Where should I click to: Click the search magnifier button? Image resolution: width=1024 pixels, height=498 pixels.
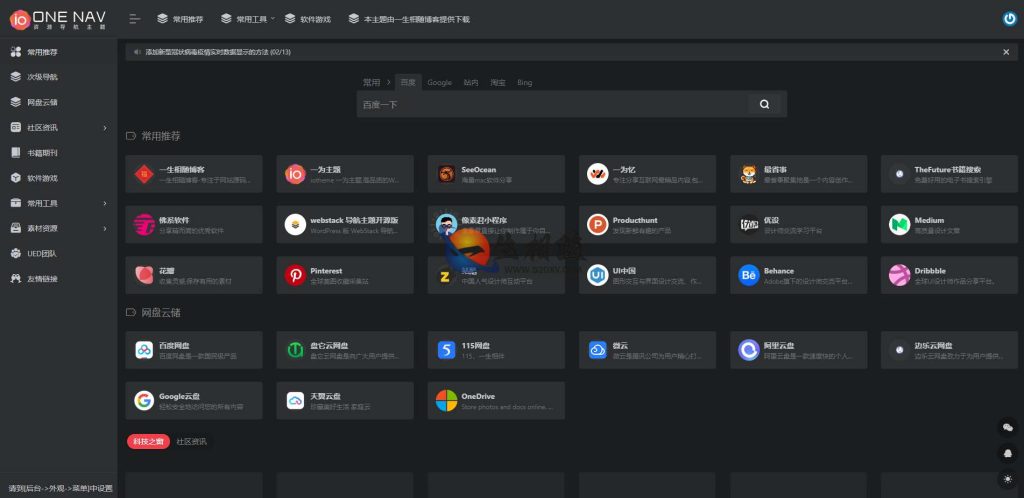(x=764, y=104)
